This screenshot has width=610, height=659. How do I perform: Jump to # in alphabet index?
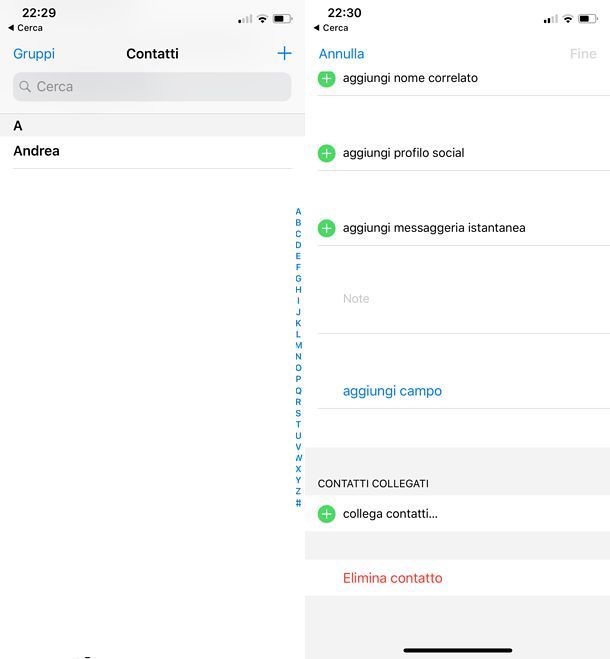point(298,503)
